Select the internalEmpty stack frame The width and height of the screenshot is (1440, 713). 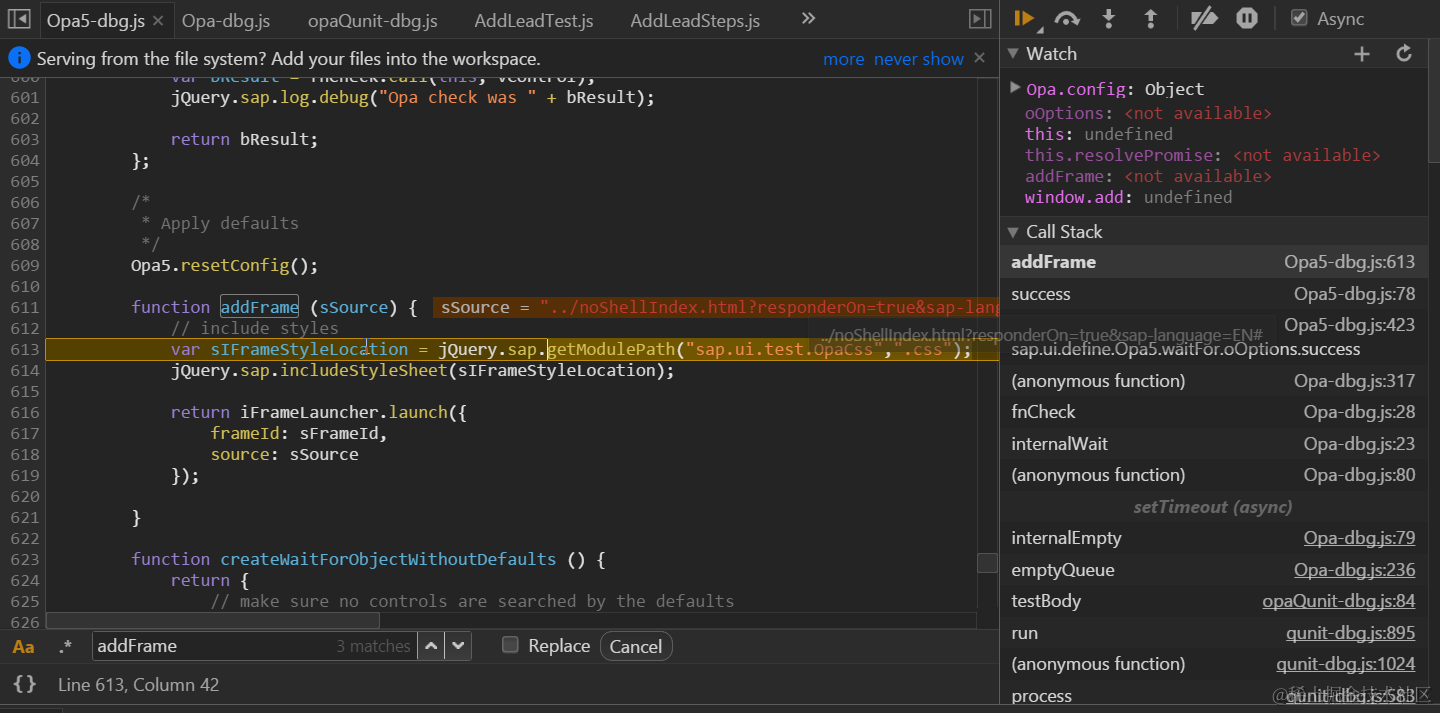point(1213,538)
